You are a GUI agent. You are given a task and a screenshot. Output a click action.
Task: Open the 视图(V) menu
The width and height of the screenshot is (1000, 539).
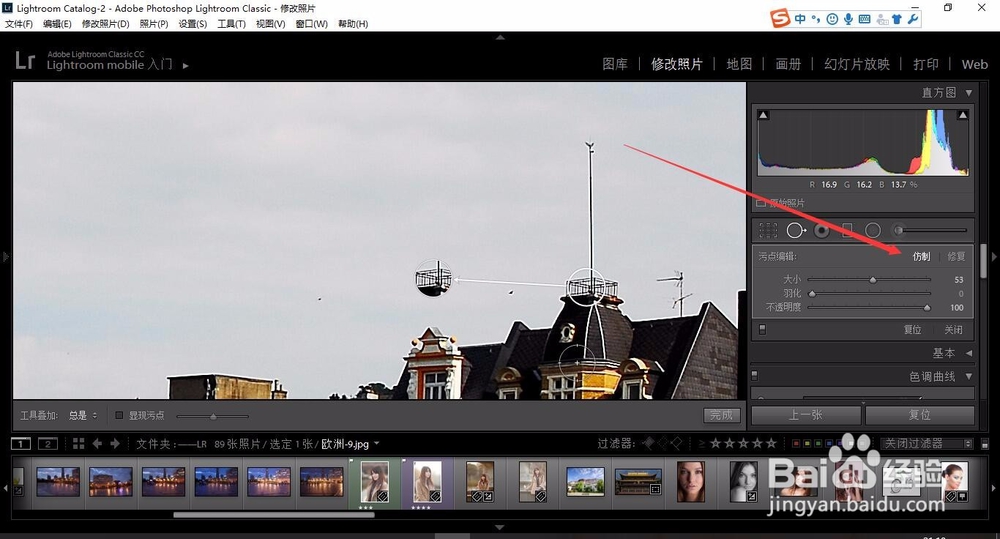[x=270, y=24]
